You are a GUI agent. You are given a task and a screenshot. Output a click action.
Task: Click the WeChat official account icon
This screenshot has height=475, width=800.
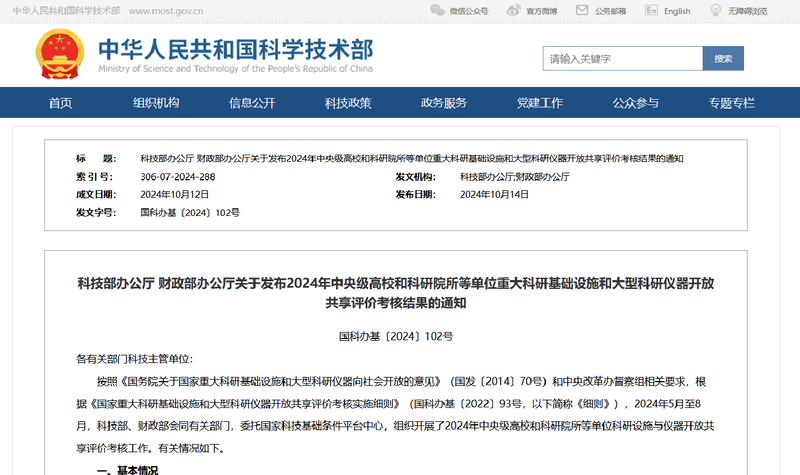tap(438, 10)
